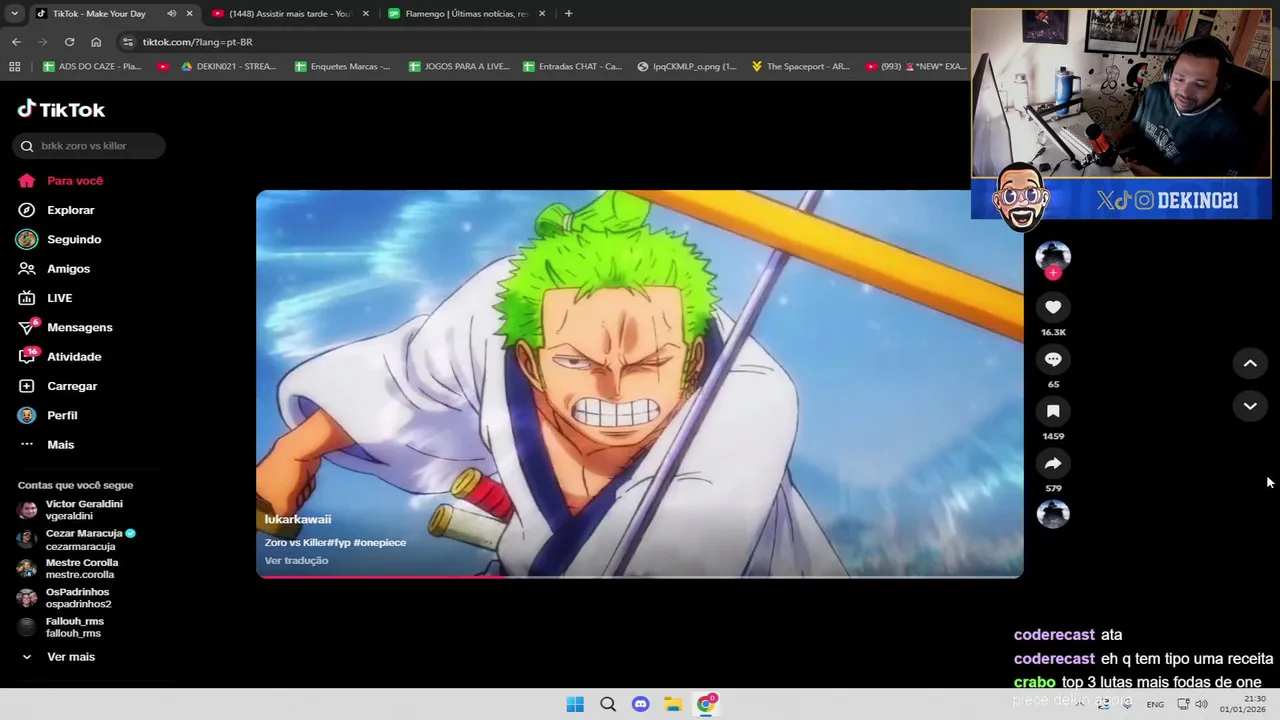
Task: Switch to Flamengo news tab
Action: (467, 14)
